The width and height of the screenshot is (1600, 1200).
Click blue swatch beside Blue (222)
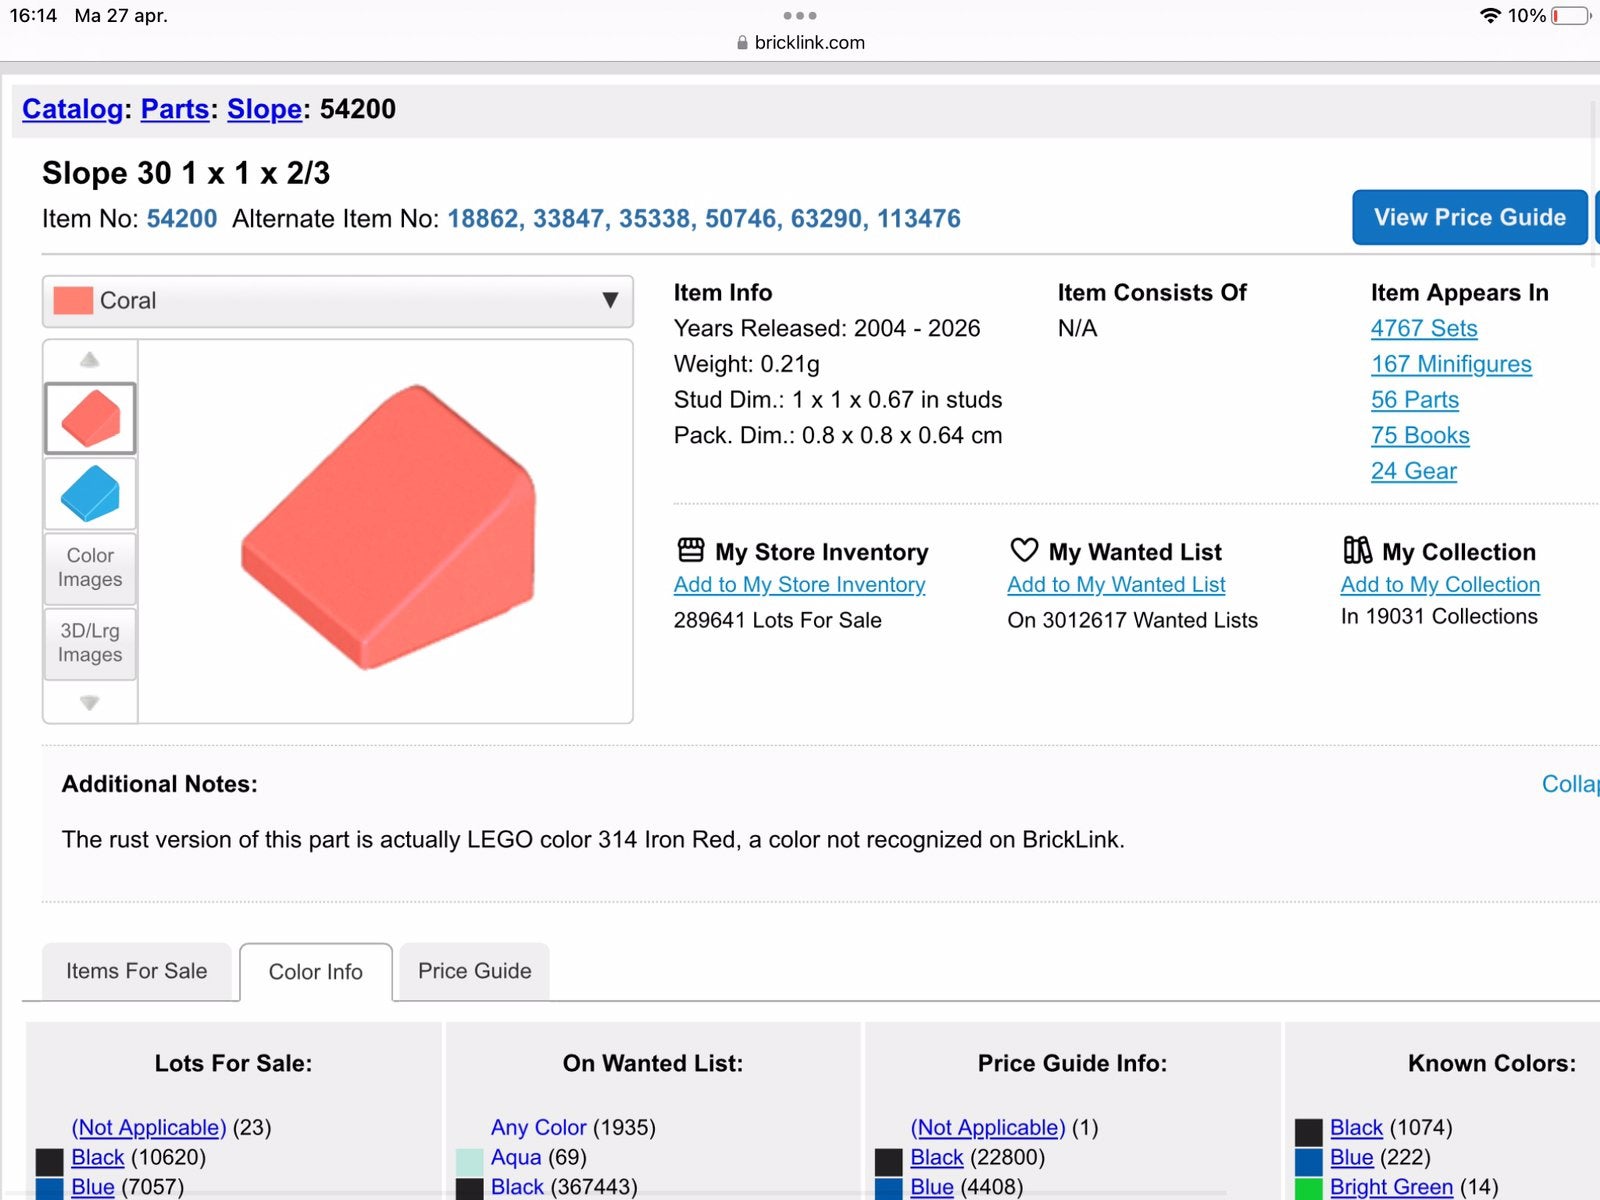pyautogui.click(x=1309, y=1161)
